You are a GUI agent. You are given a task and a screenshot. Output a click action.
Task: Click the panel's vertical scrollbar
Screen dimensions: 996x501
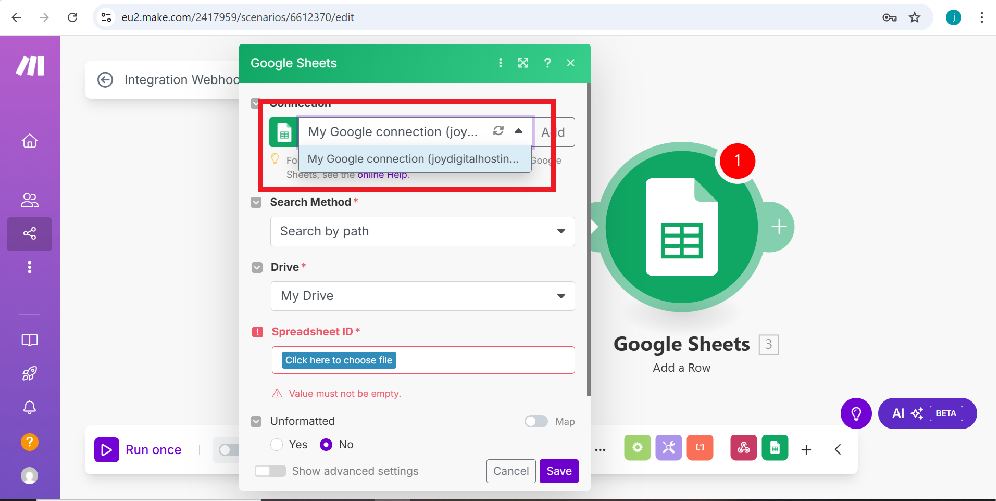589,238
